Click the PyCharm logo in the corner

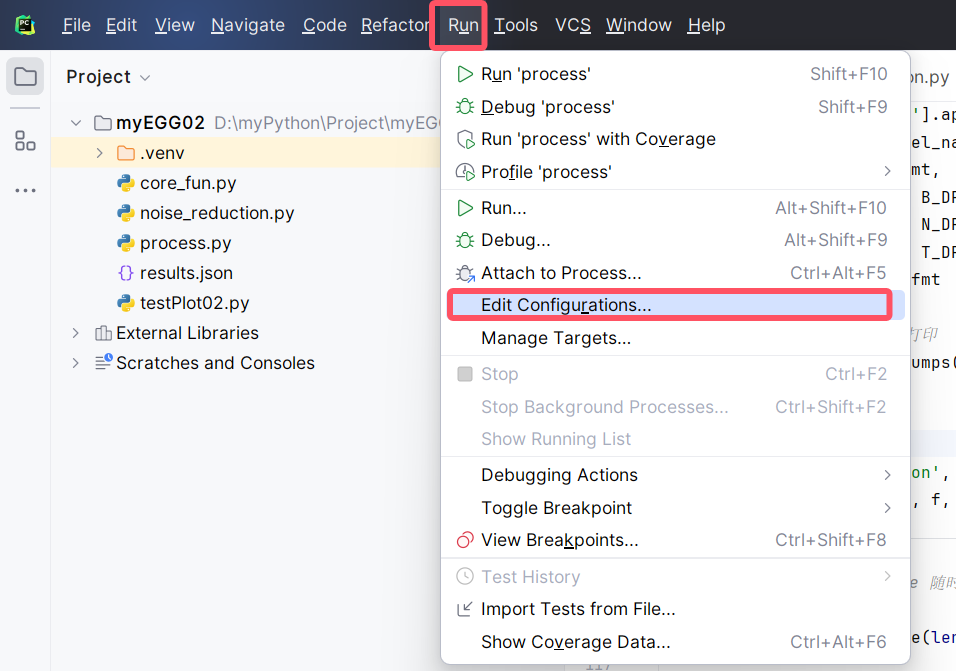coord(24,24)
